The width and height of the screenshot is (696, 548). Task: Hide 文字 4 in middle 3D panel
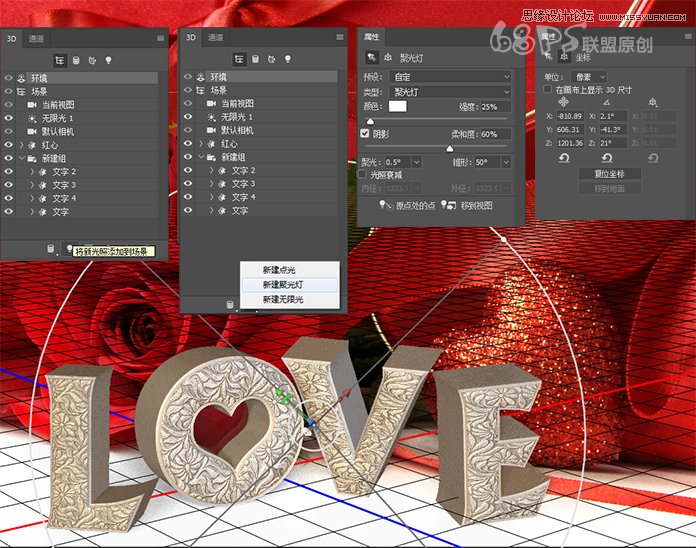(x=188, y=197)
